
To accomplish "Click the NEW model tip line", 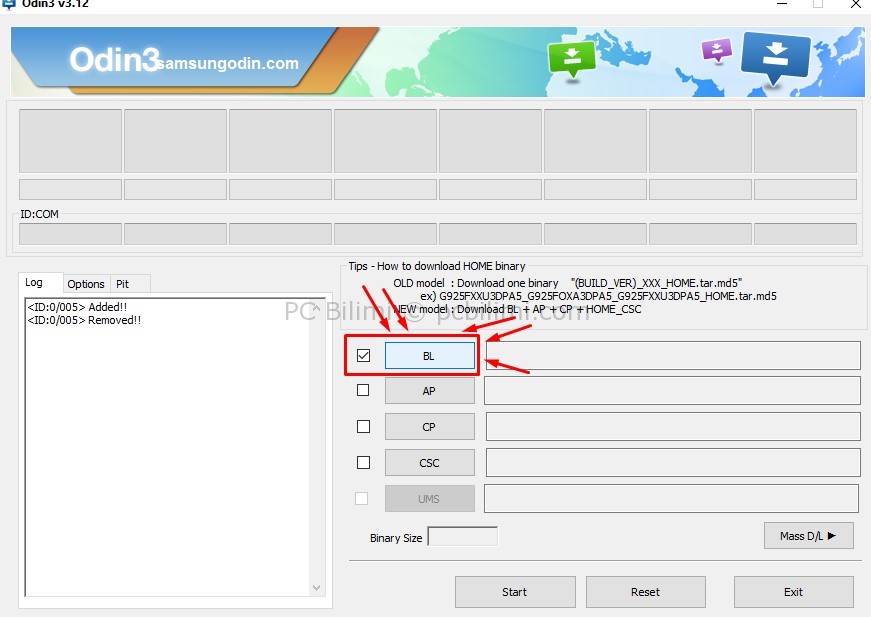I will [x=518, y=309].
